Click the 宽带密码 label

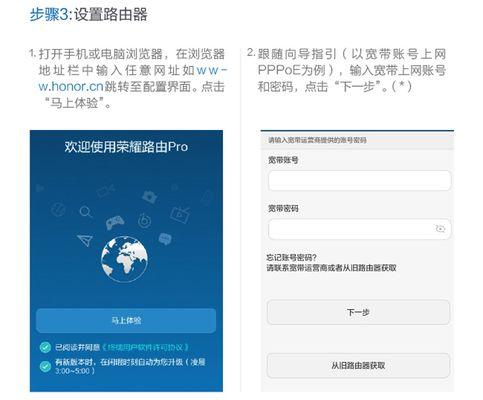[x=283, y=209]
